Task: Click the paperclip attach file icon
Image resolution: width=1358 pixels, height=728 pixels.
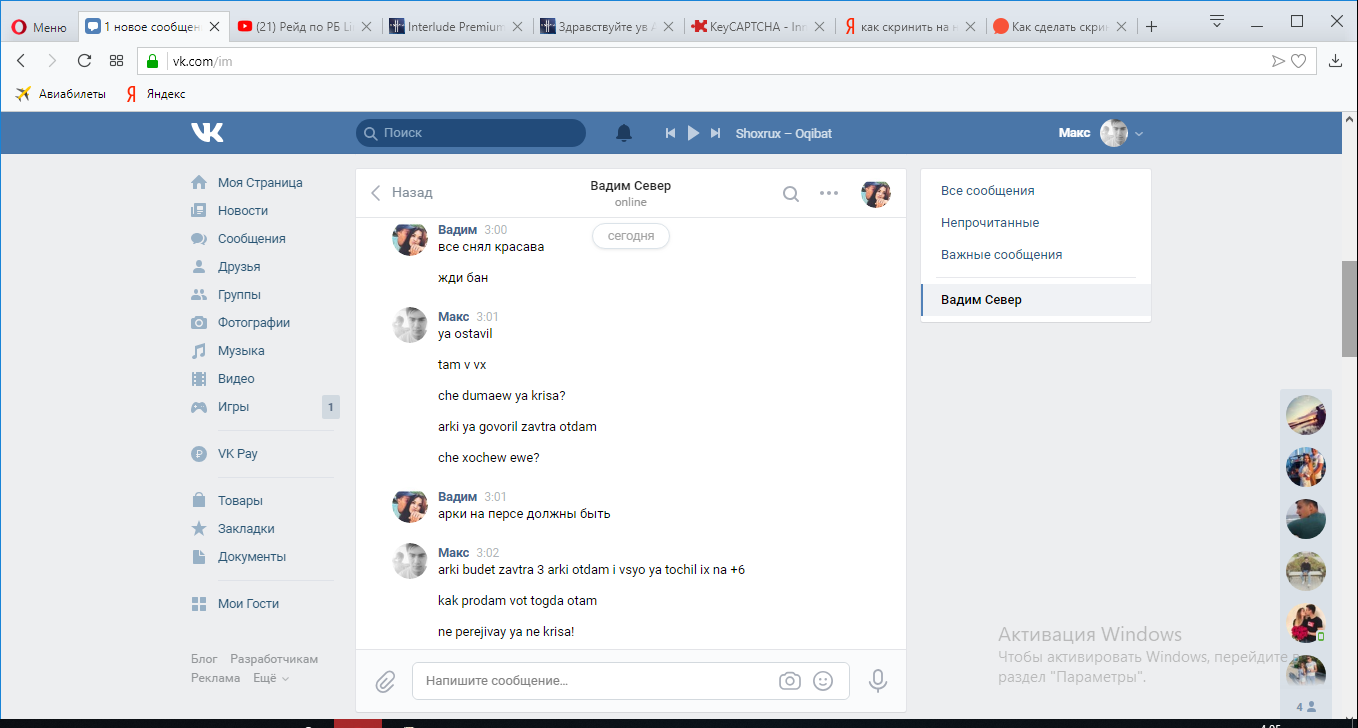Action: (x=385, y=681)
